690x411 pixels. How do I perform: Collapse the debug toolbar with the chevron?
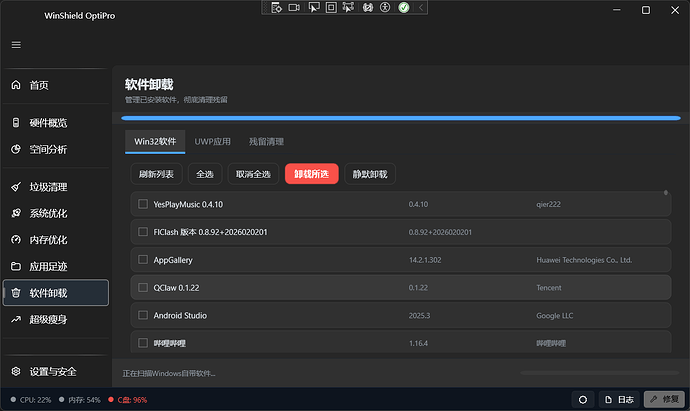pos(421,7)
